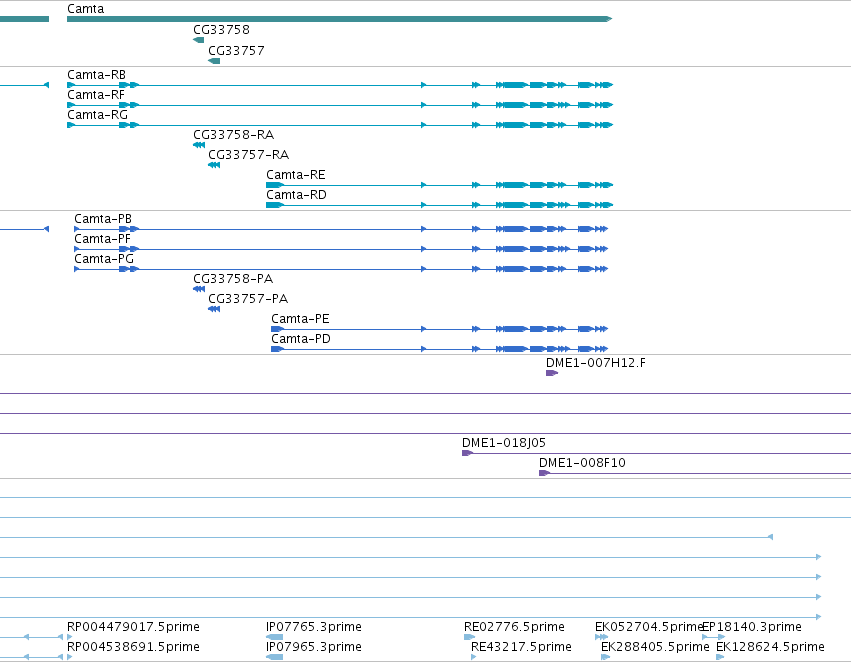Click the DME1-007H12.F label
This screenshot has width=851, height=662.
[x=596, y=363]
